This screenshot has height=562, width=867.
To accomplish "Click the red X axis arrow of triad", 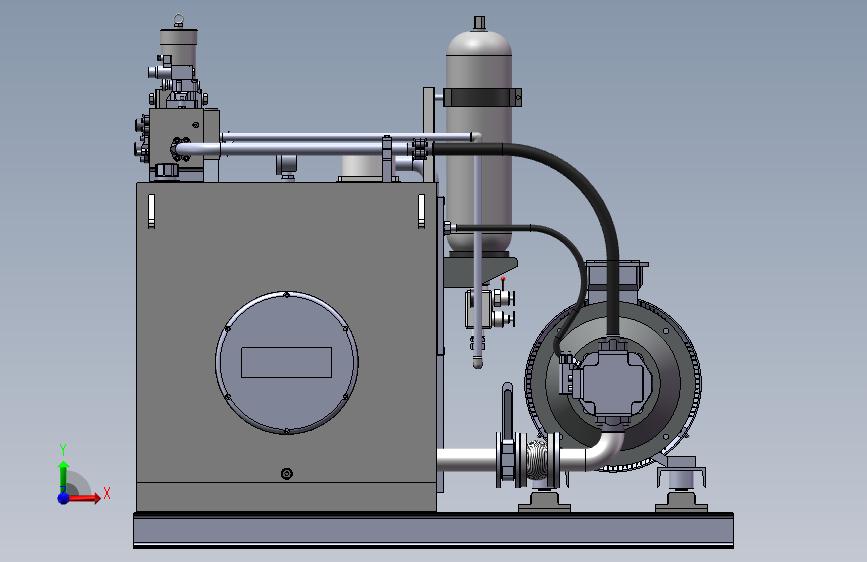I will (84, 498).
